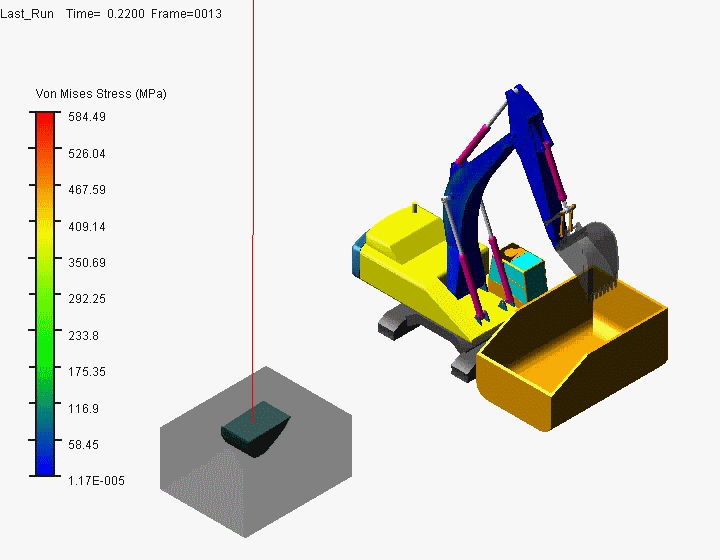The height and width of the screenshot is (560, 720).
Task: Click the 116.9 legend value
Action: point(83,409)
